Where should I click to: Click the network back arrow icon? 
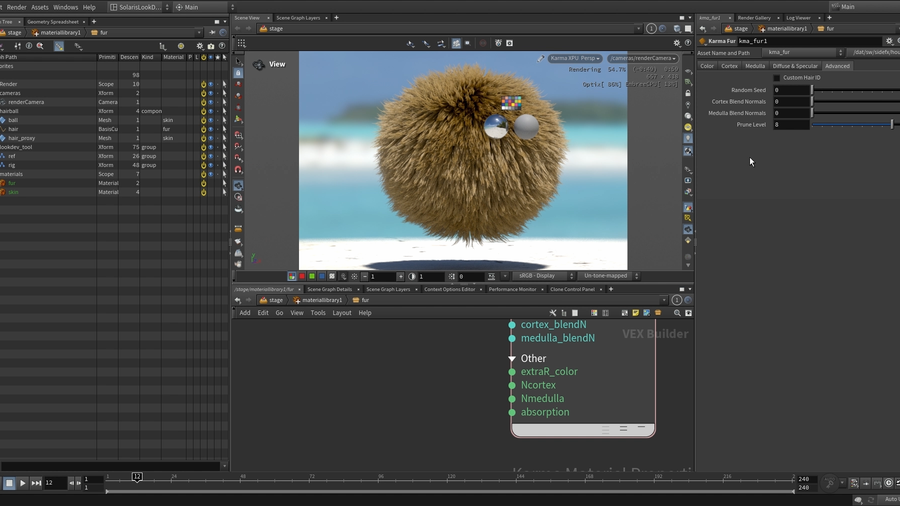(x=238, y=300)
